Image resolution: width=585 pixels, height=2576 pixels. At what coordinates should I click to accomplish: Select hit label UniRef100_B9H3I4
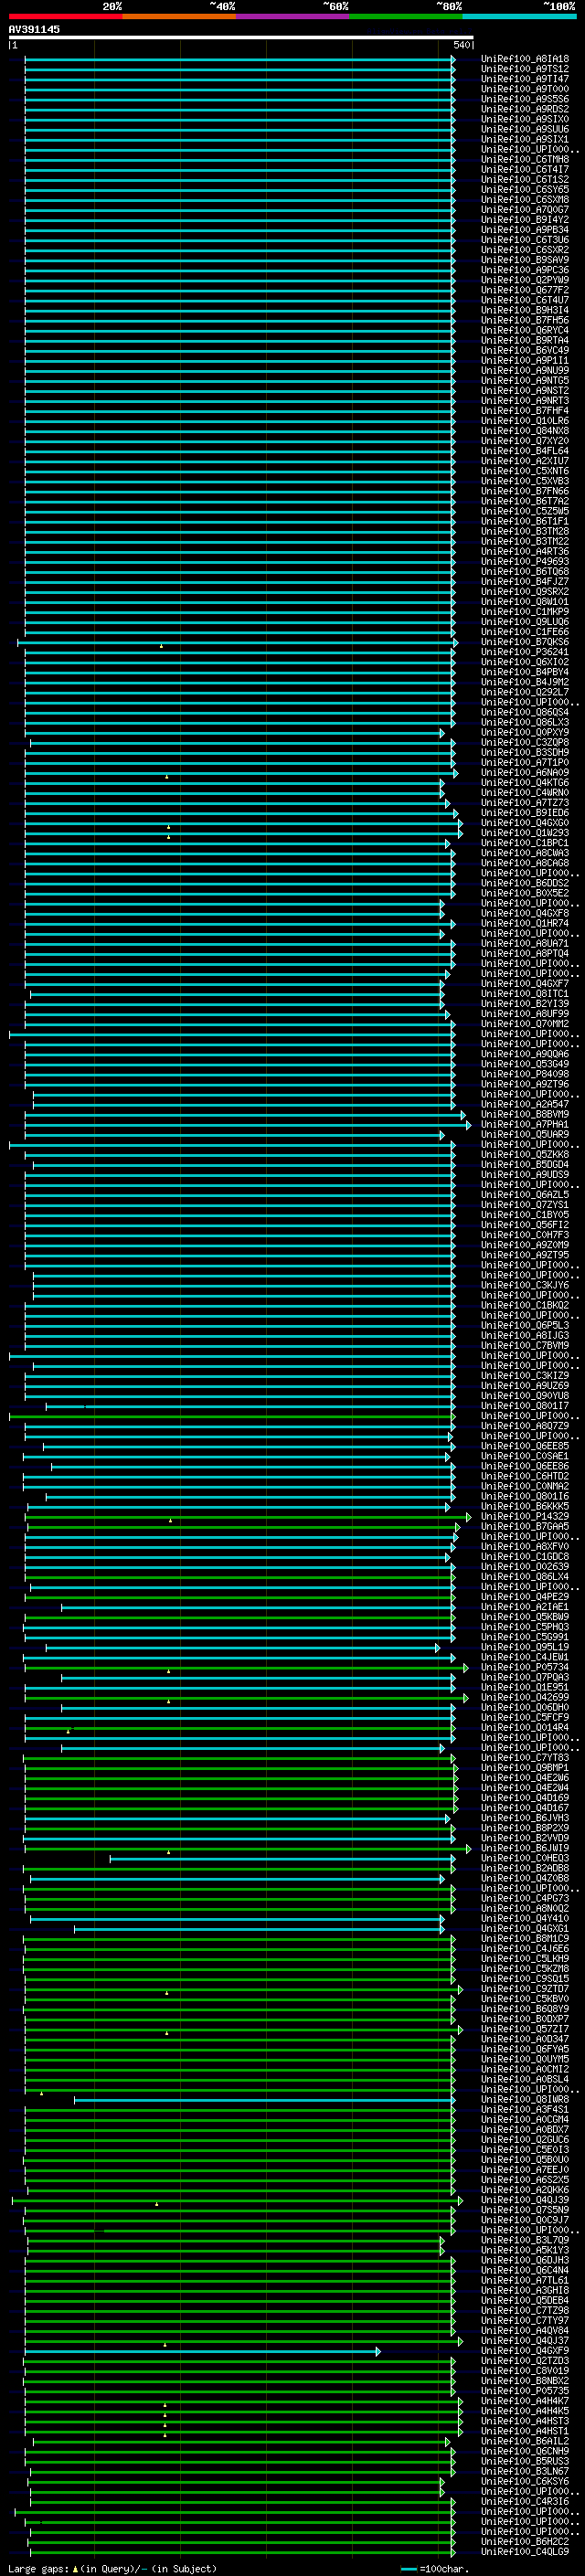coord(525,310)
